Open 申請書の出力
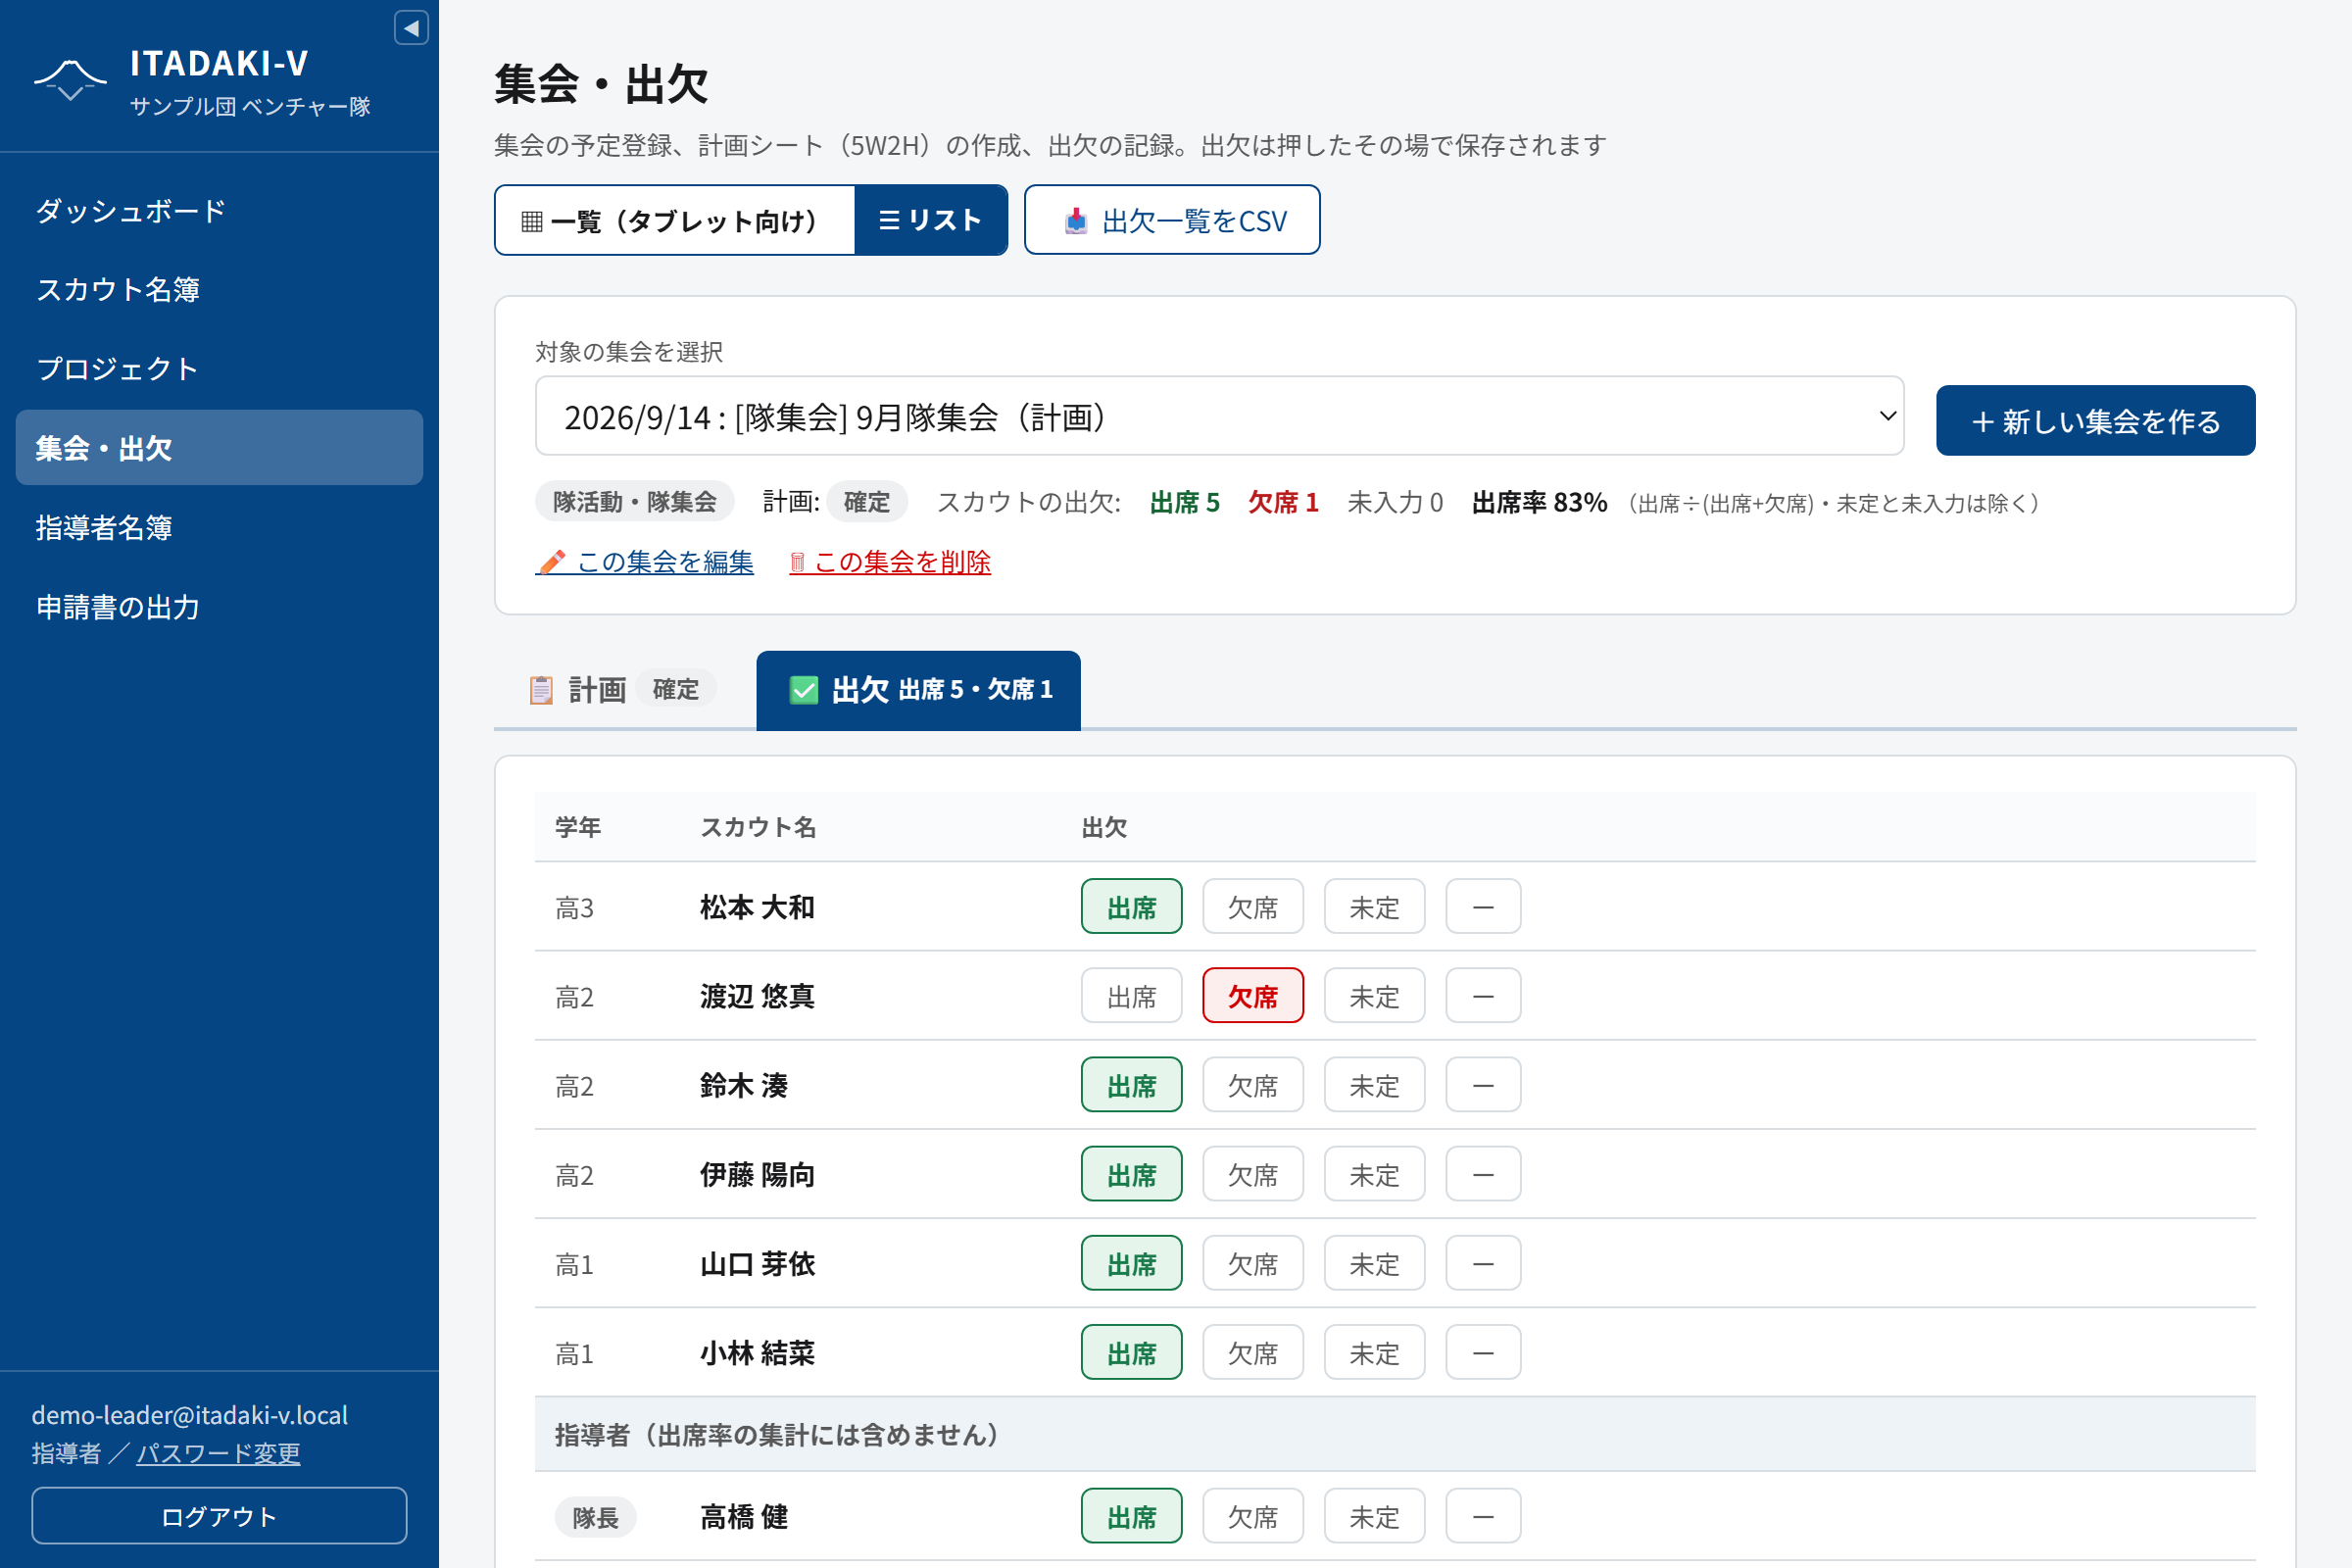Viewport: 2352px width, 1568px height. point(219,607)
